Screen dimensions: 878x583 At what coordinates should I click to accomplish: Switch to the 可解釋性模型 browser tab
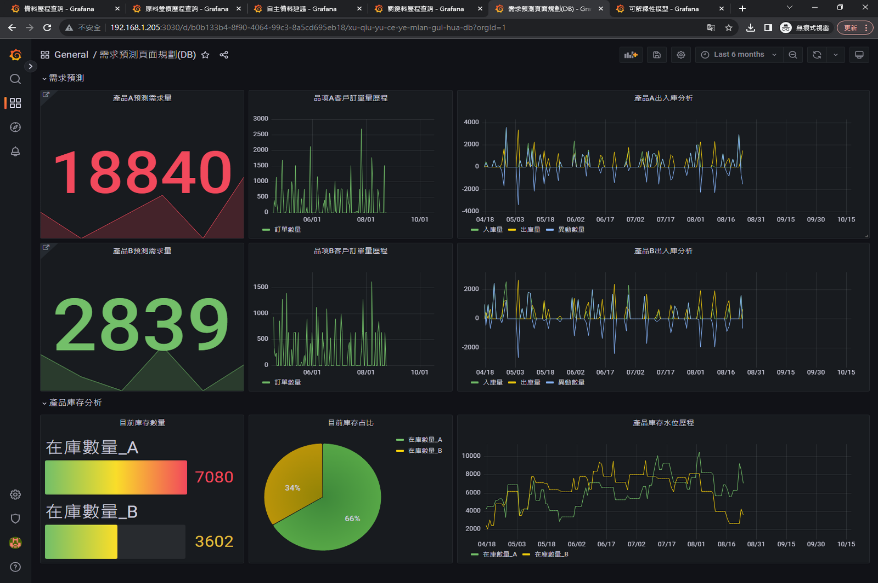tap(662, 8)
